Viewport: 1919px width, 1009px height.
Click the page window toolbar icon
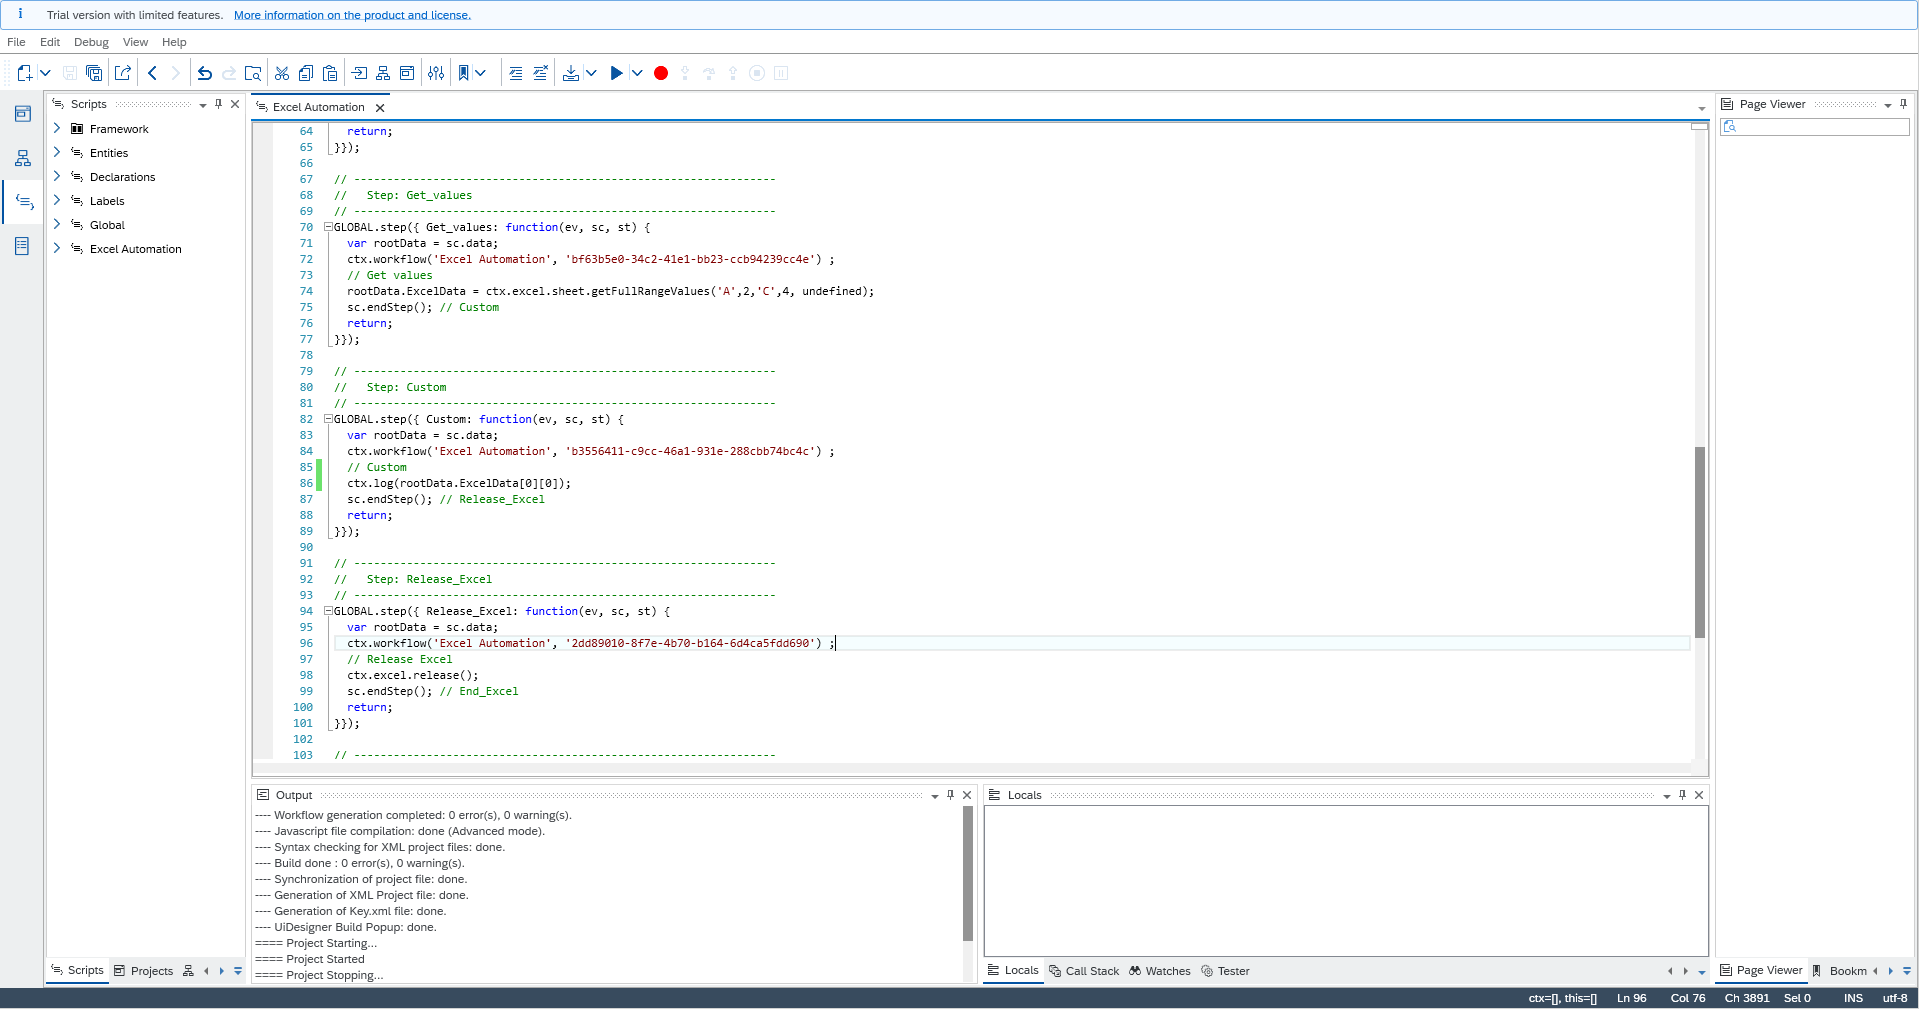click(x=407, y=73)
